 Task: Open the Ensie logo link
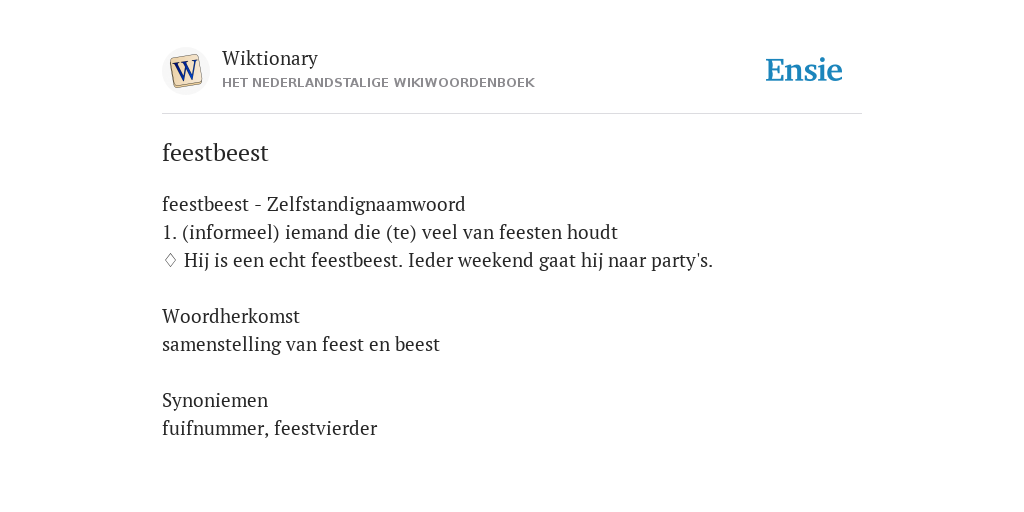click(x=804, y=70)
